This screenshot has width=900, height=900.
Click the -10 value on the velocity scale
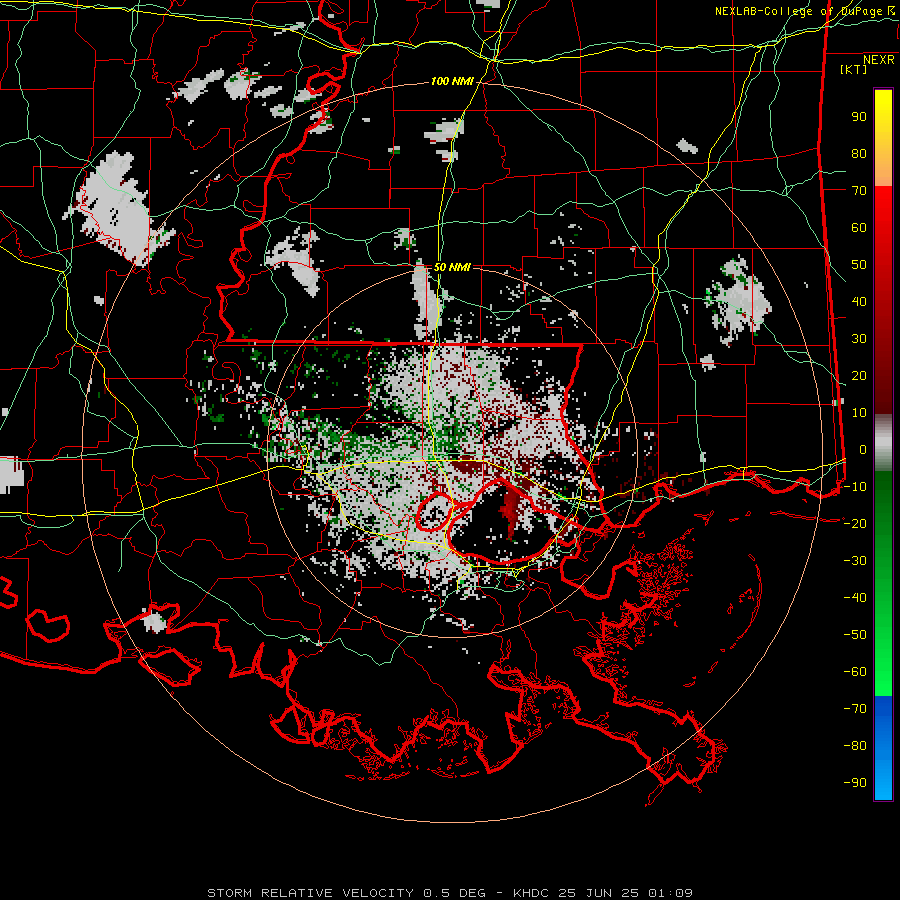point(855,487)
